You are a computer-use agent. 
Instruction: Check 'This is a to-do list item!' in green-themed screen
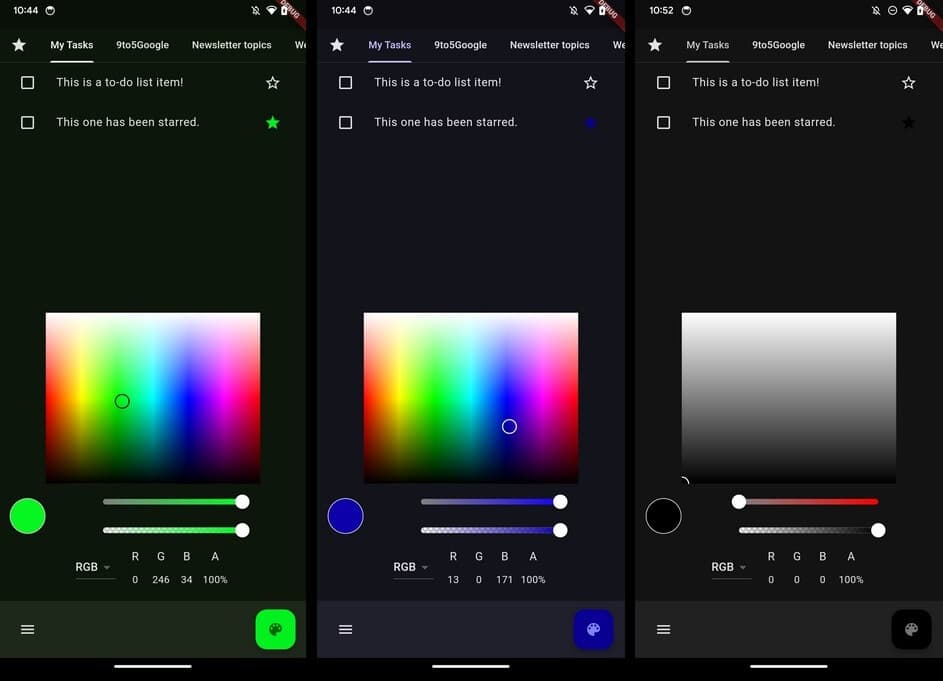(x=28, y=83)
